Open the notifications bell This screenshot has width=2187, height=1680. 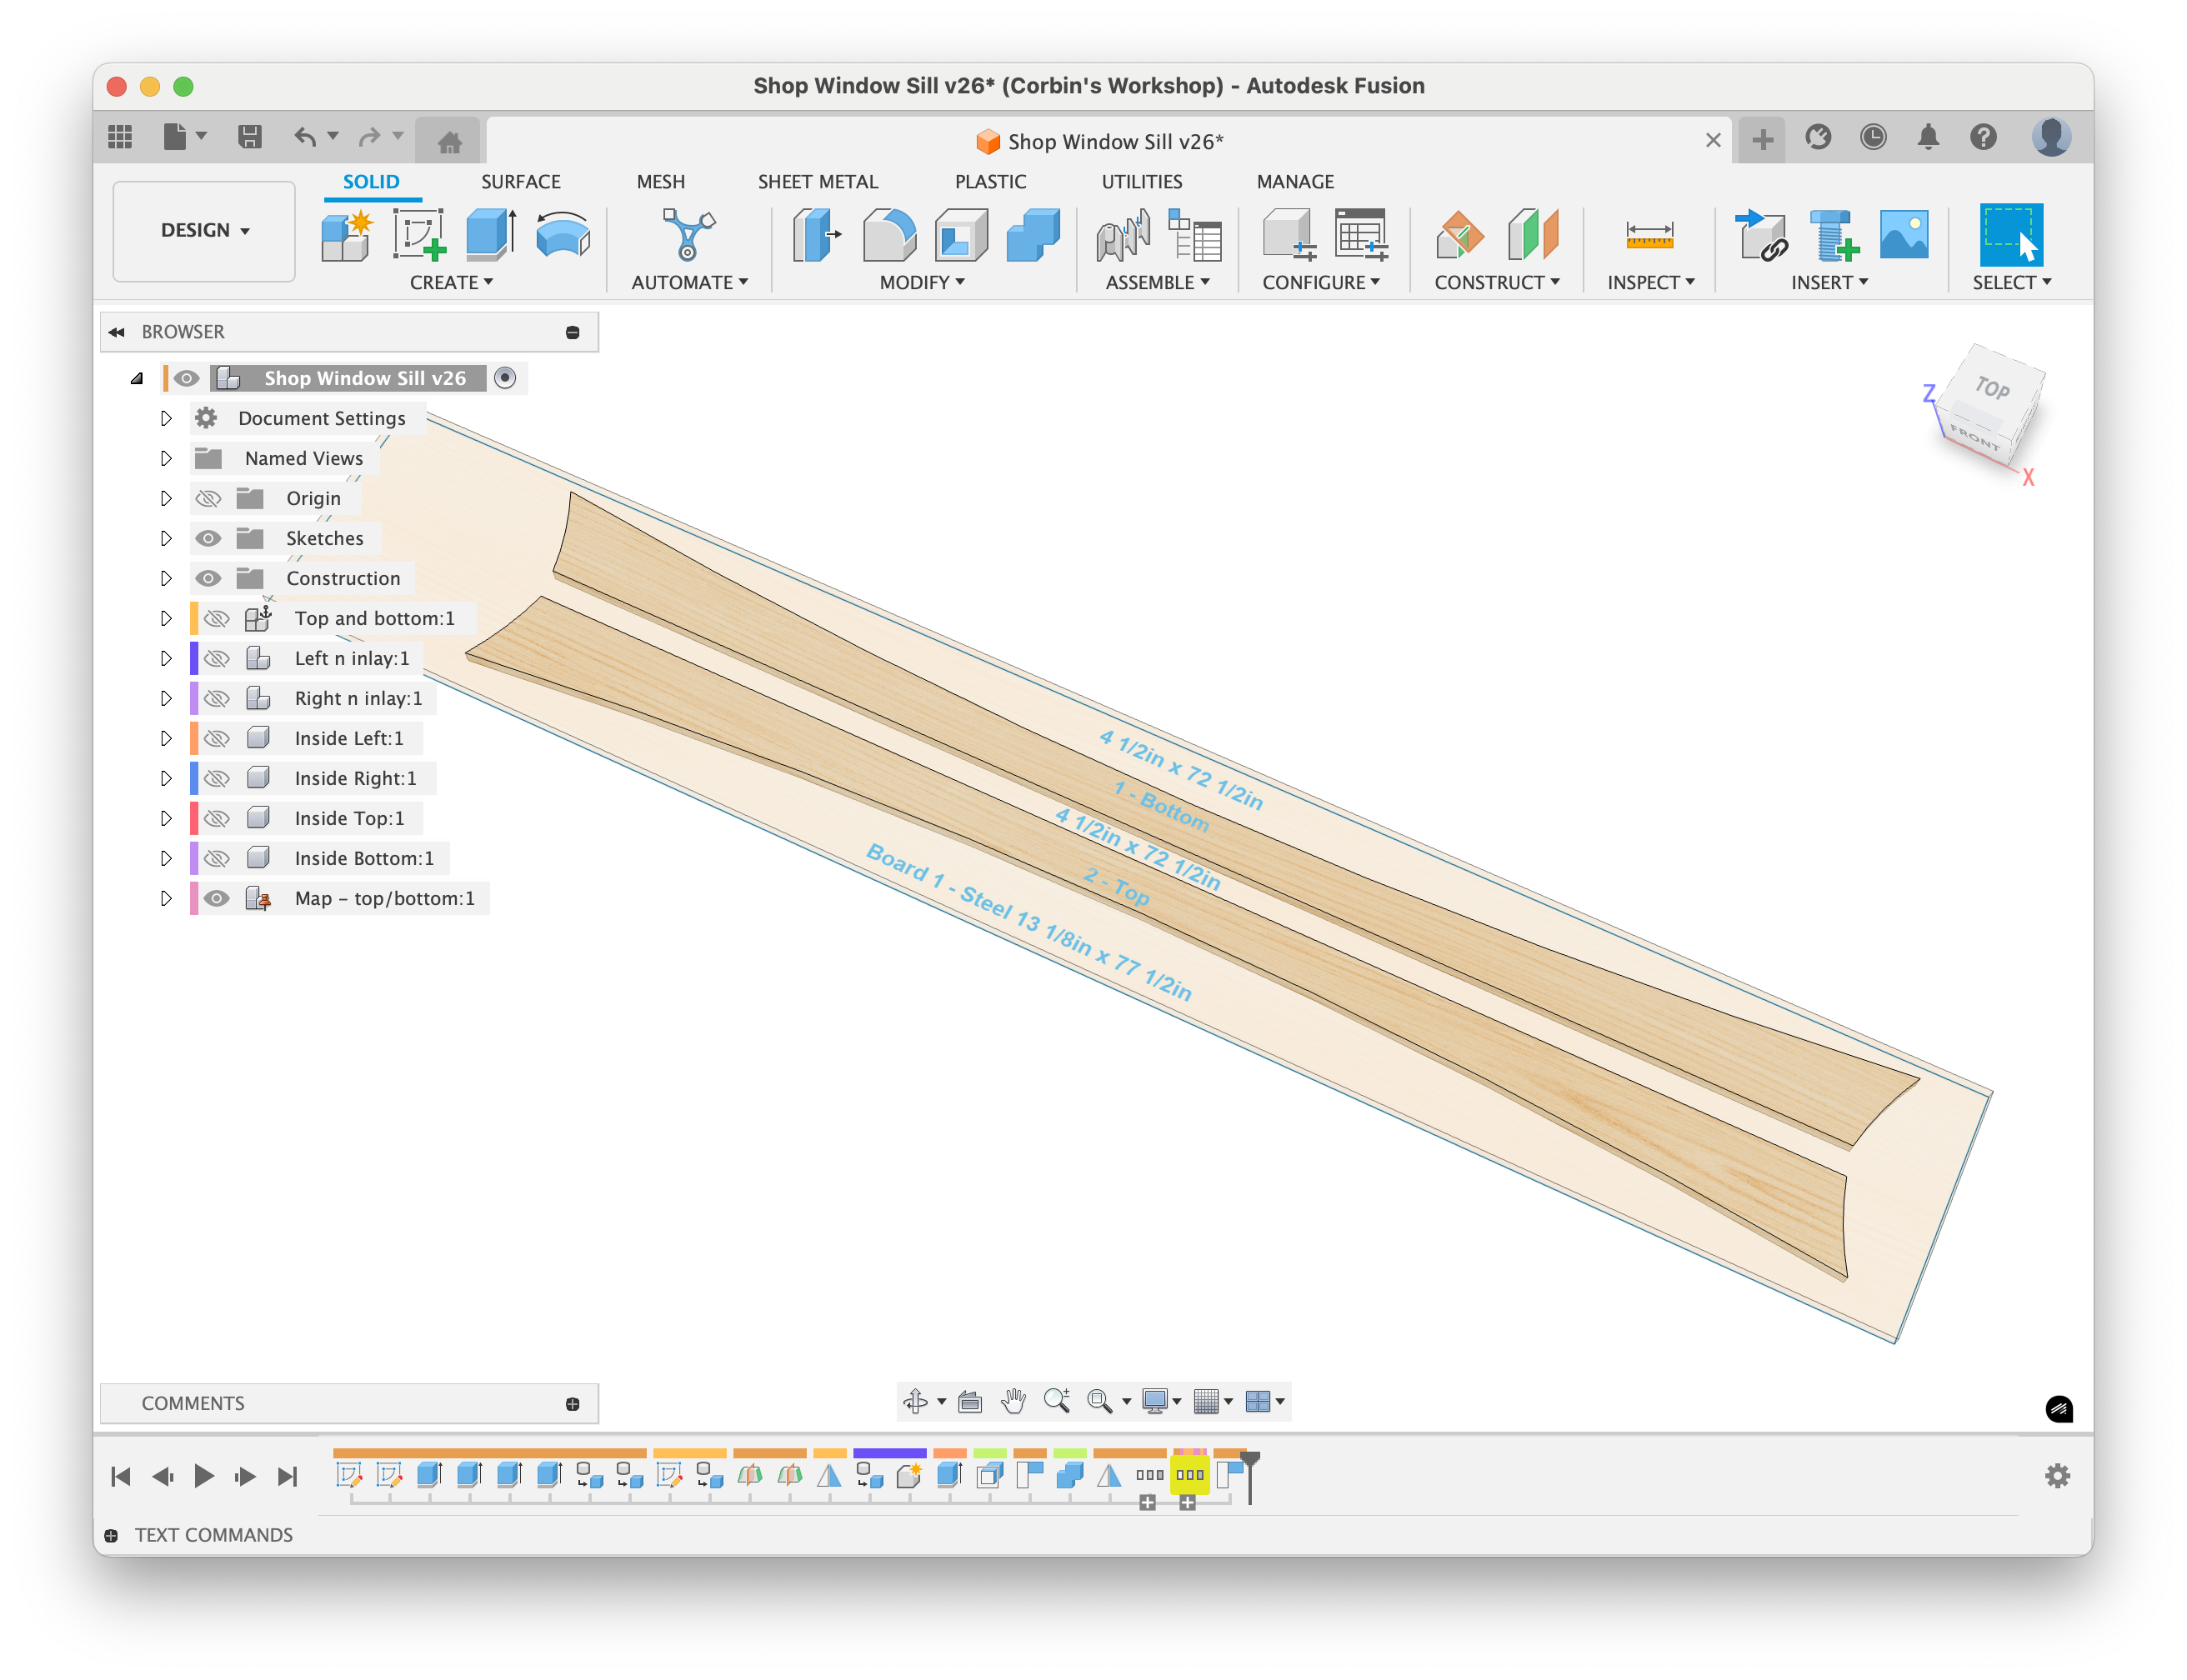pyautogui.click(x=1928, y=137)
